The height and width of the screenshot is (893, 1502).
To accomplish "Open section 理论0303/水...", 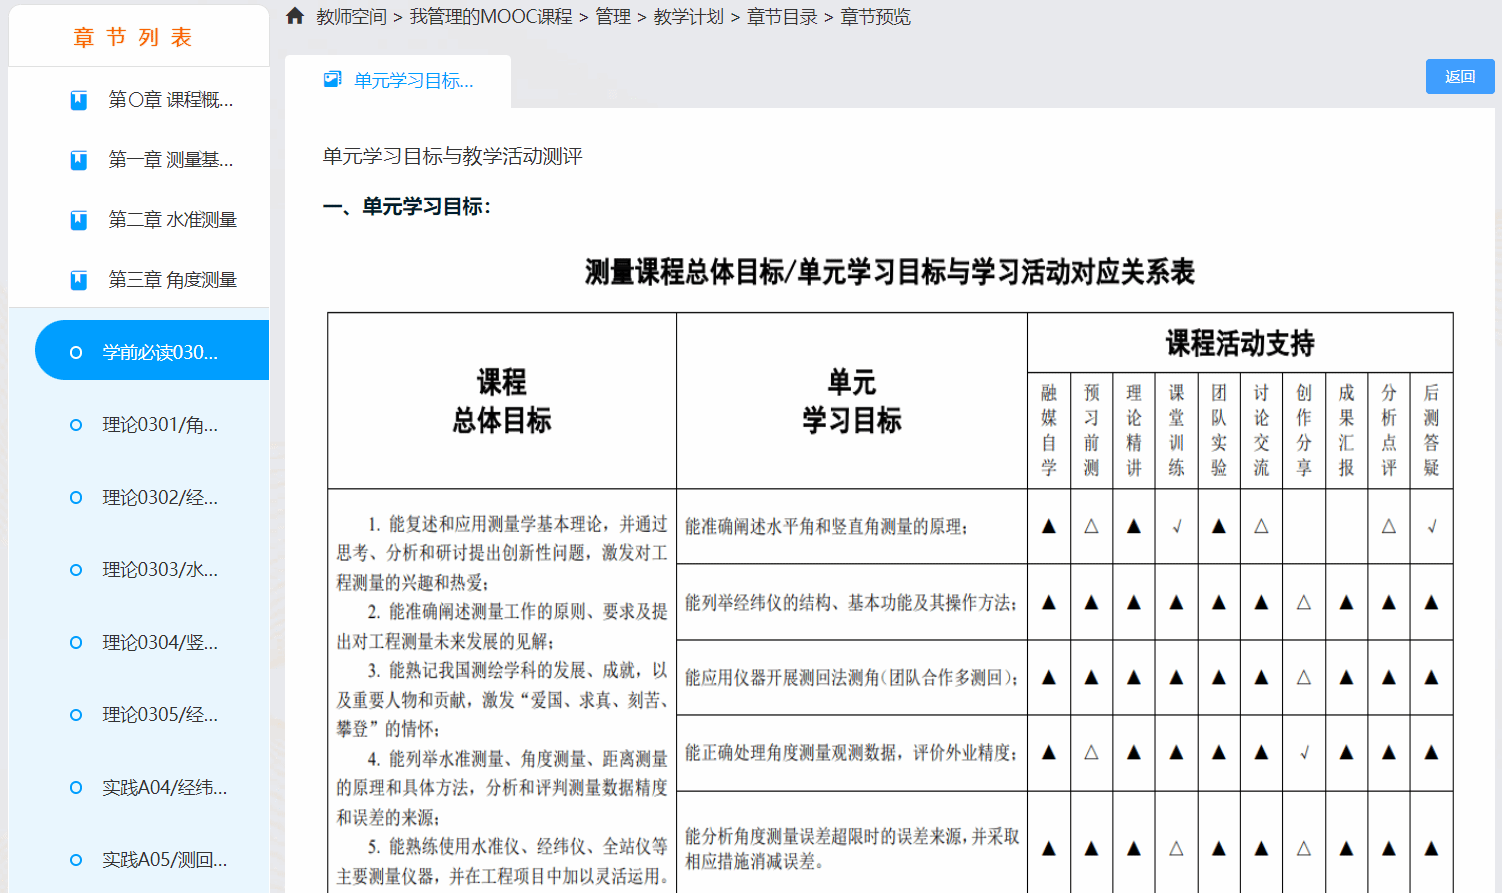I will pyautogui.click(x=160, y=570).
